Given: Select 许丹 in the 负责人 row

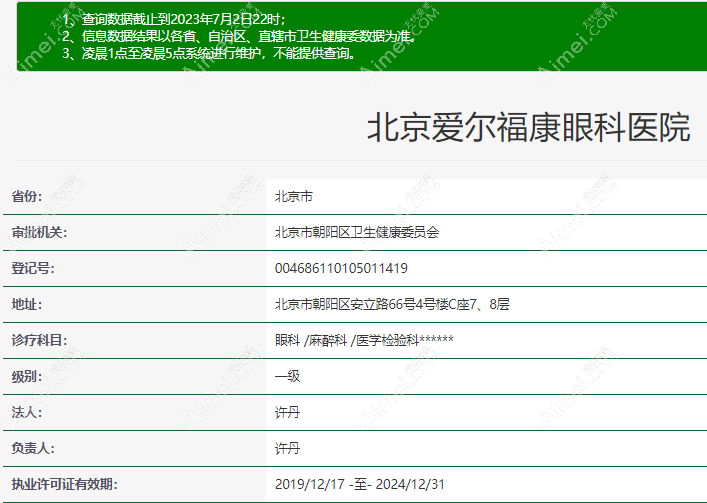Looking at the screenshot, I should coord(287,448).
